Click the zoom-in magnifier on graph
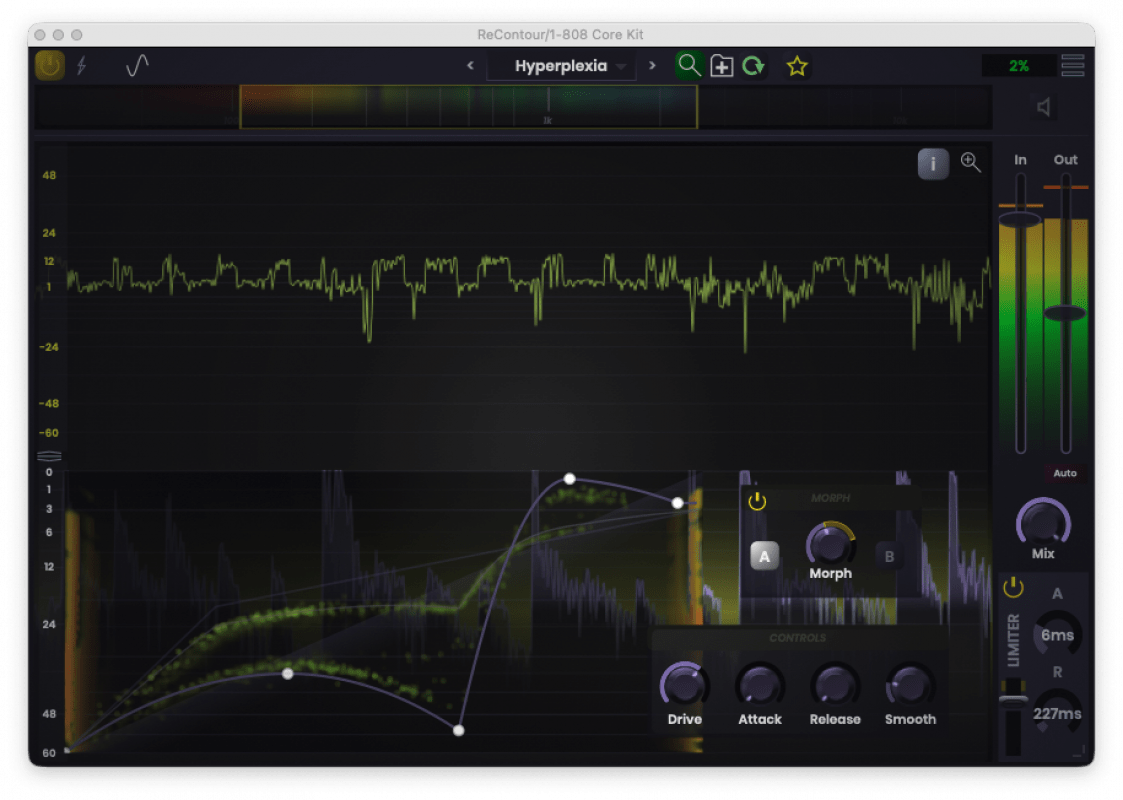Screen dimensions: 1123x800 970,163
